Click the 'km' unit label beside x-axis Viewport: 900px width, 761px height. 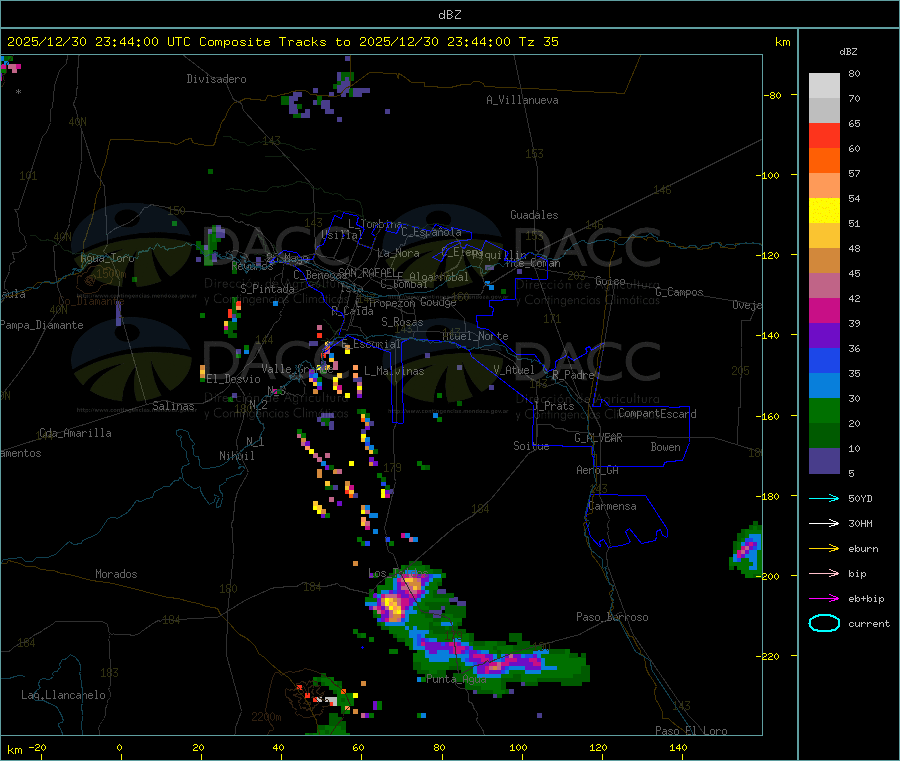(14, 750)
